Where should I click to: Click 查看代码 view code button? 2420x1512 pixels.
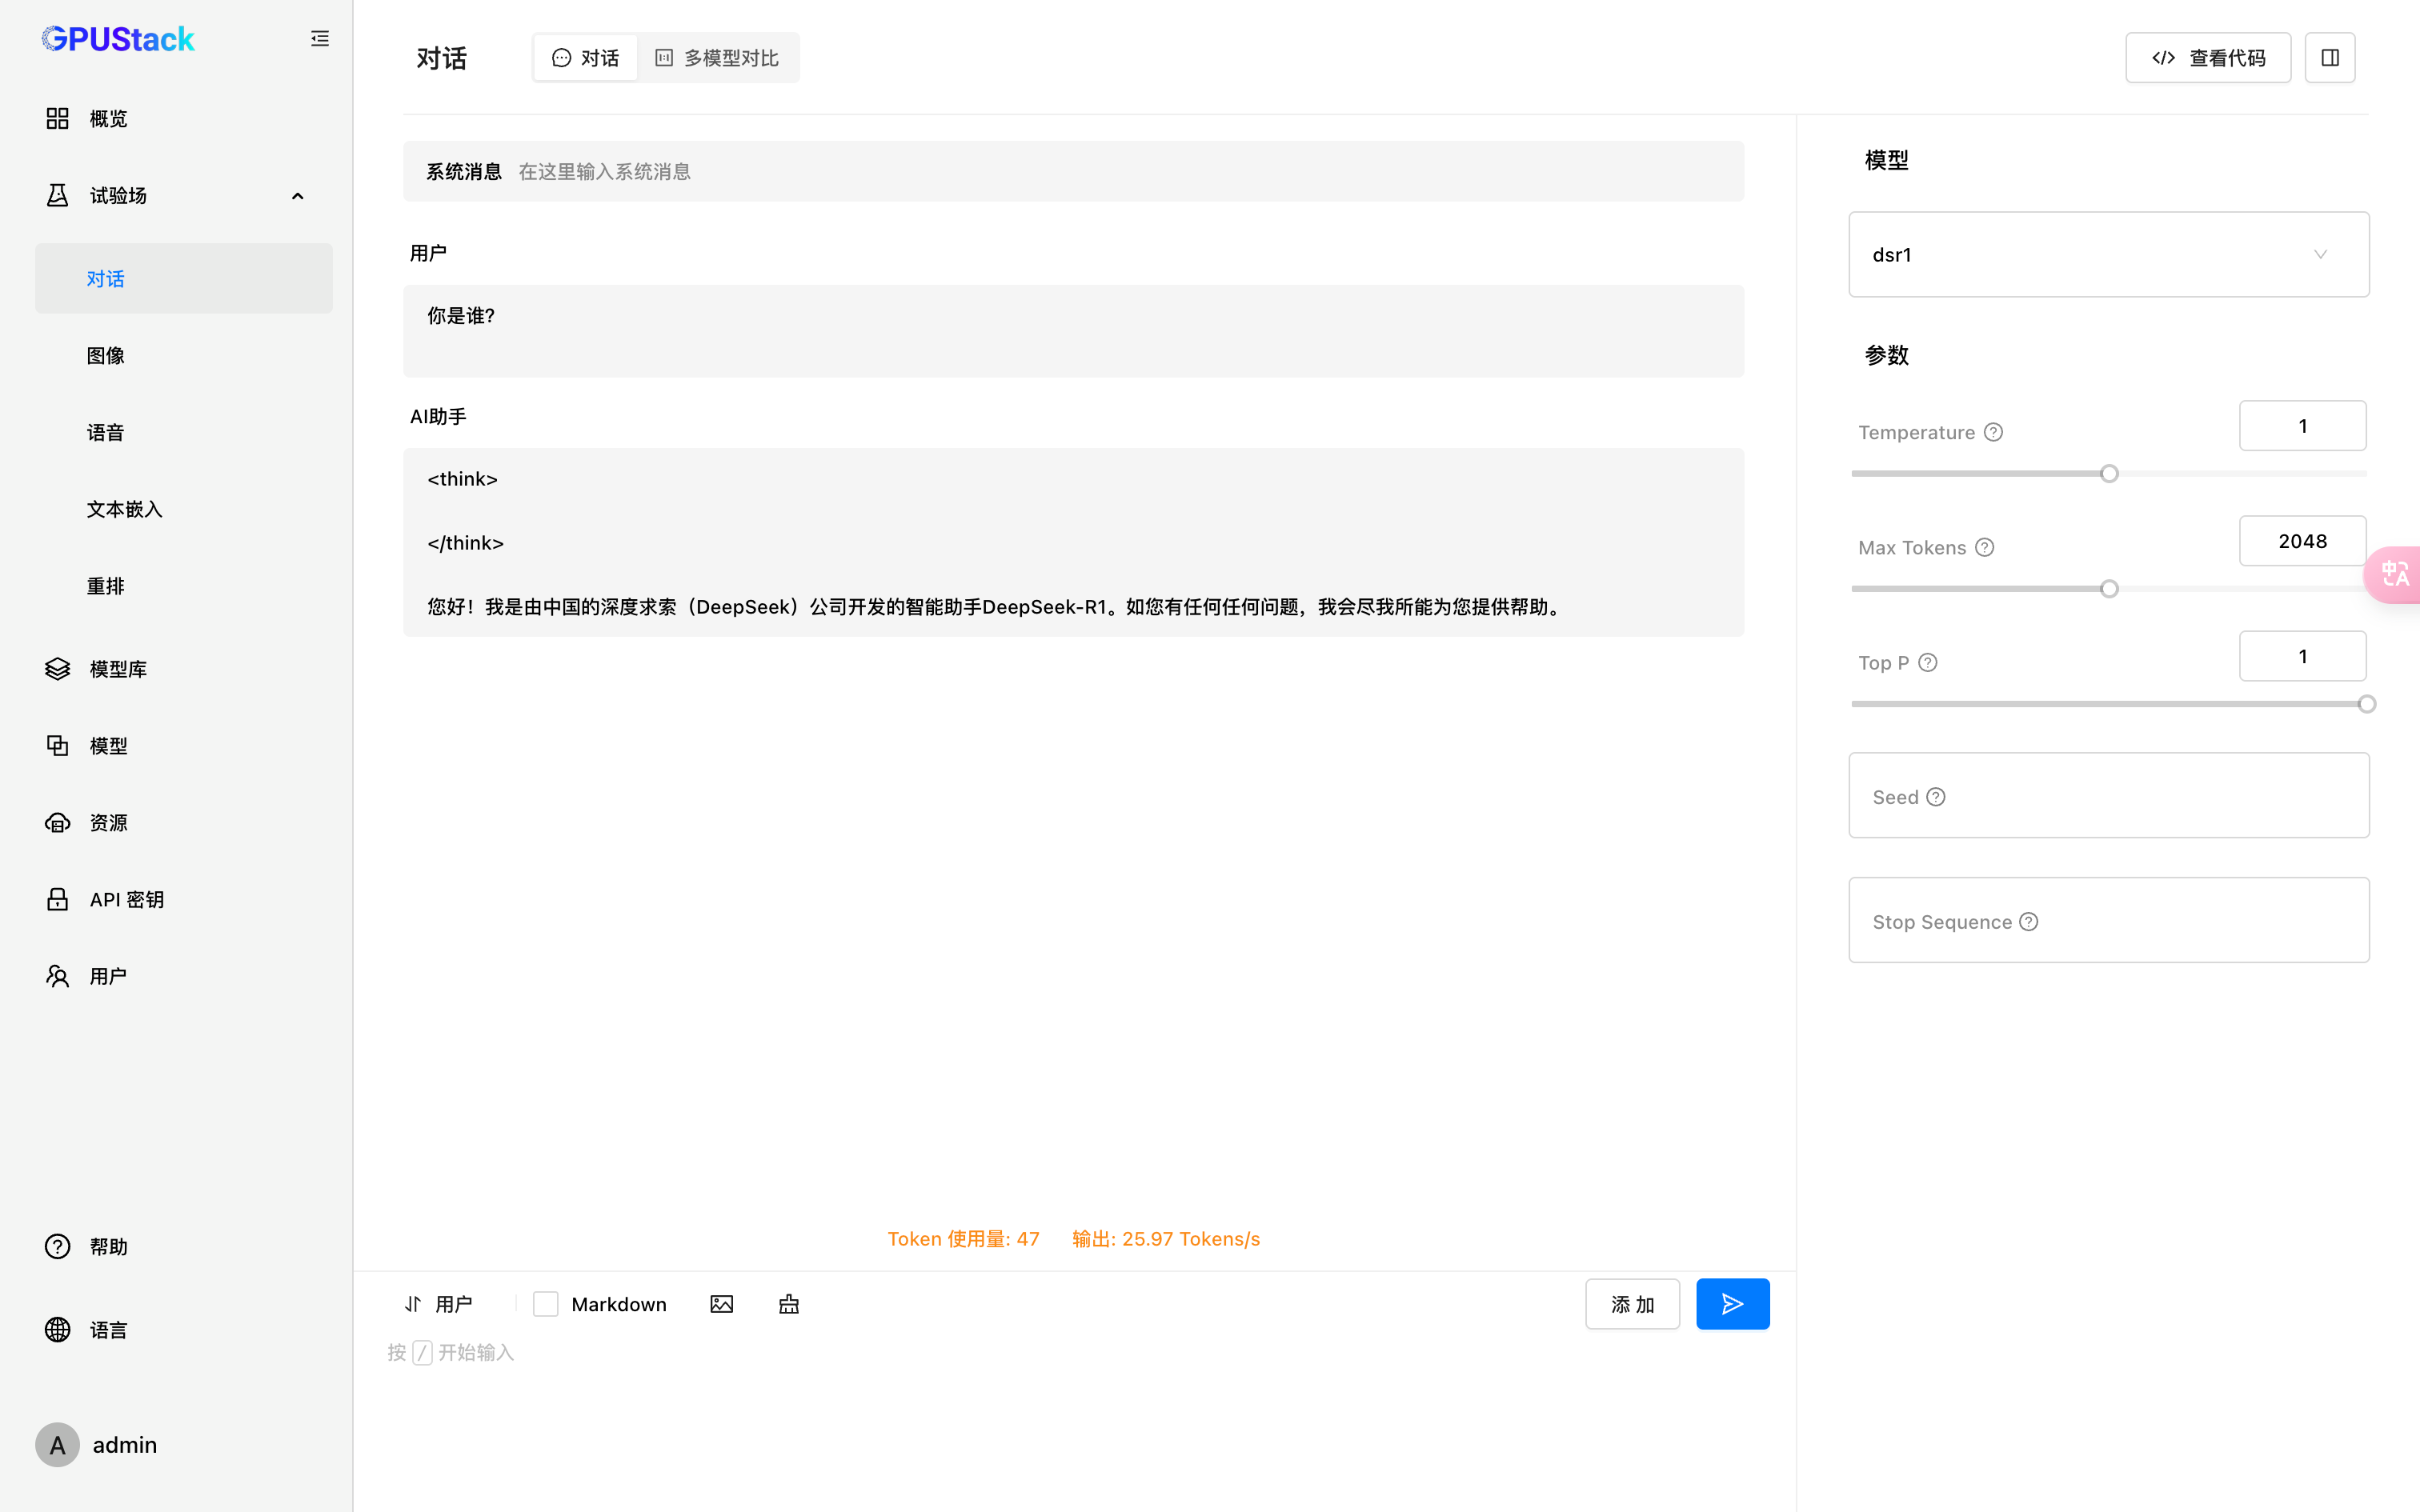pyautogui.click(x=2208, y=58)
